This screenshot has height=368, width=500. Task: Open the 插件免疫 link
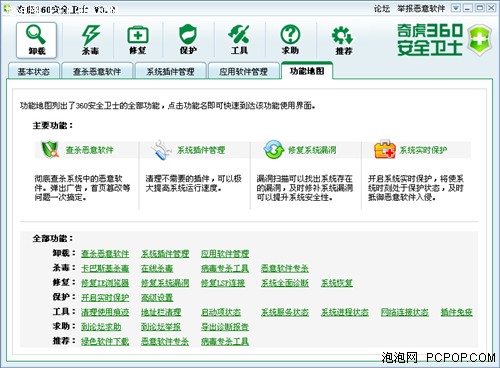(x=457, y=312)
